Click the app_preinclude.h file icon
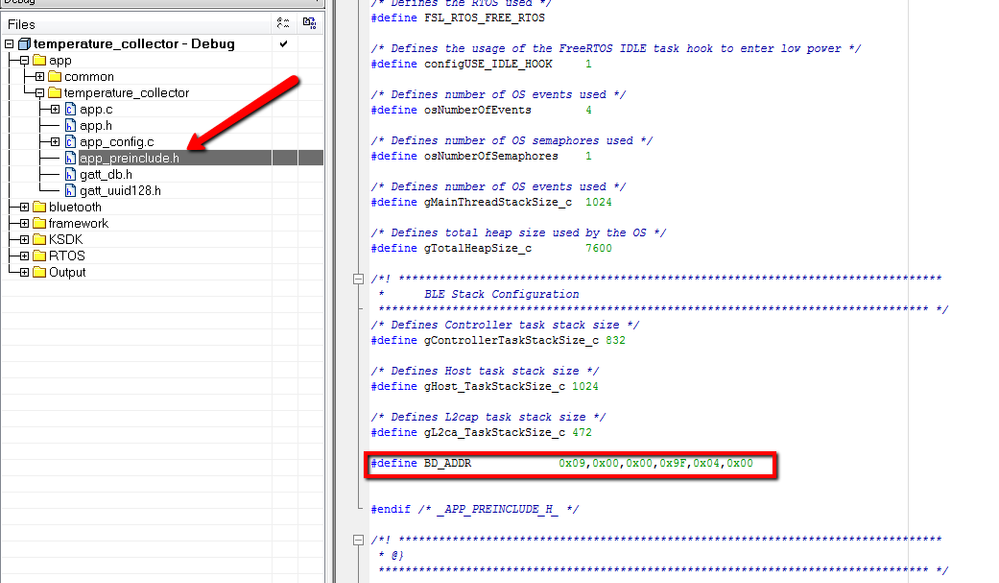Image resolution: width=999 pixels, height=583 pixels. click(x=71, y=158)
